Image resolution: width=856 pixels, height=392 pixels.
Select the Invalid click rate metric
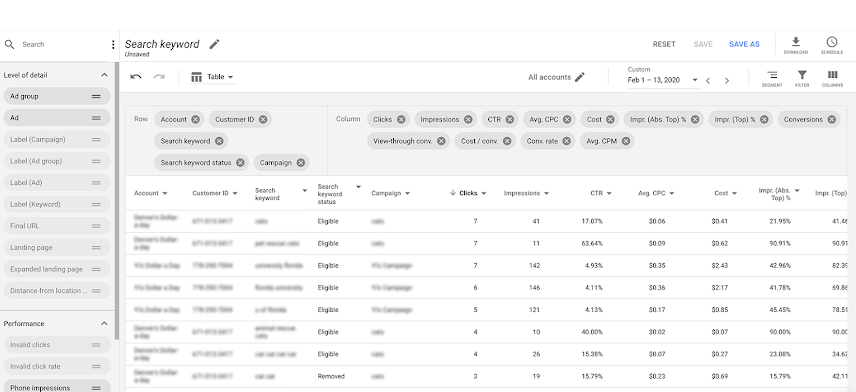click(57, 366)
